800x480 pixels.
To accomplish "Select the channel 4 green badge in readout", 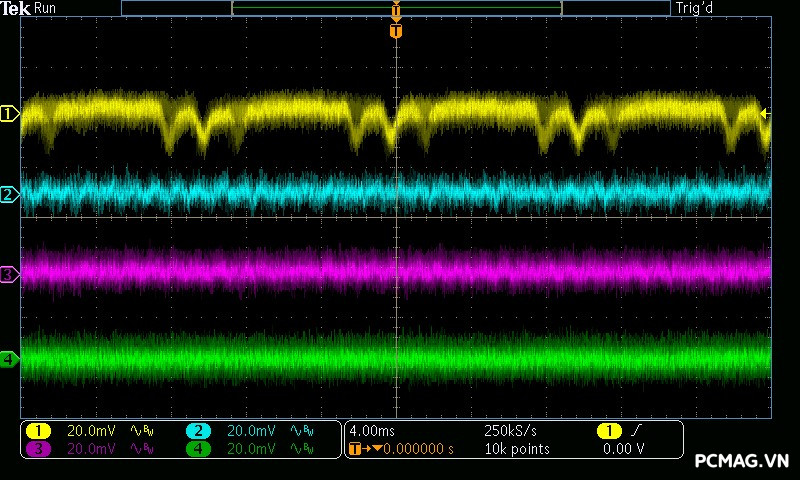I will tap(198, 449).
